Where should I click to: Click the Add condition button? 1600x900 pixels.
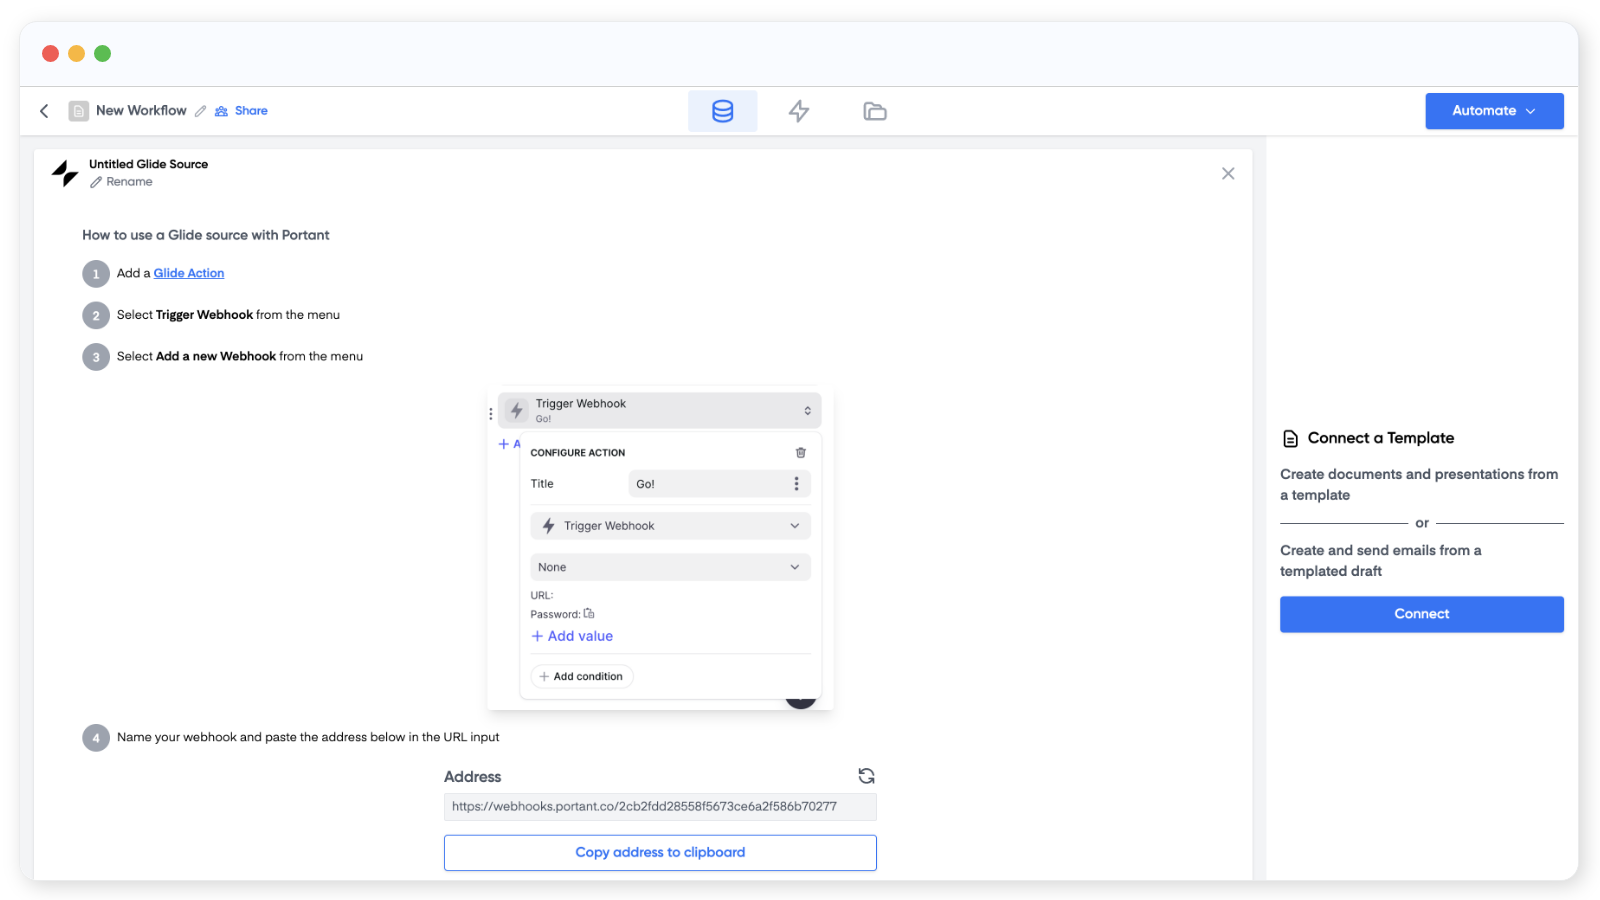(581, 677)
